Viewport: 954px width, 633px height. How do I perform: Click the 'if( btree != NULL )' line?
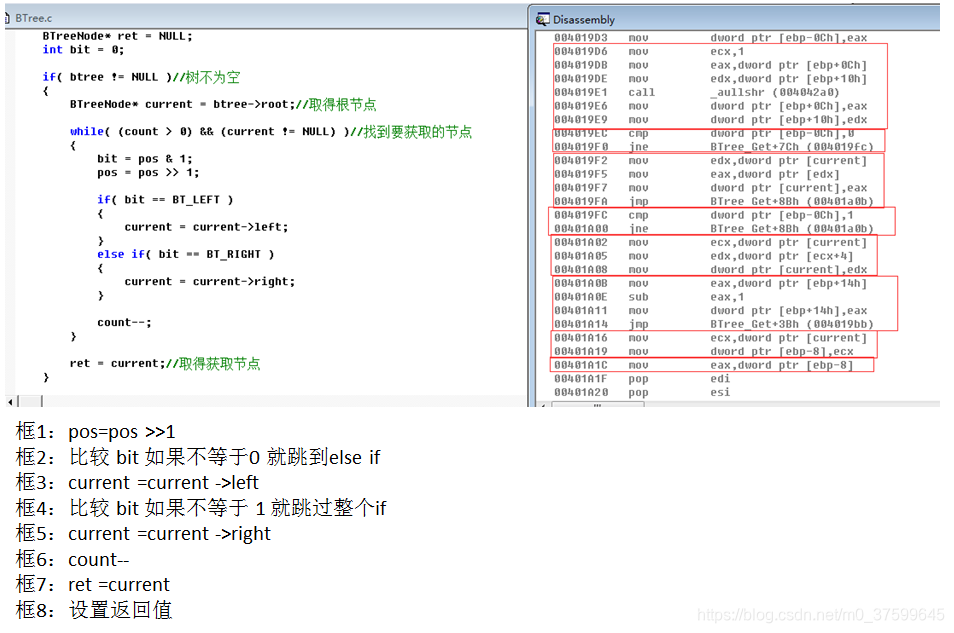(x=141, y=77)
